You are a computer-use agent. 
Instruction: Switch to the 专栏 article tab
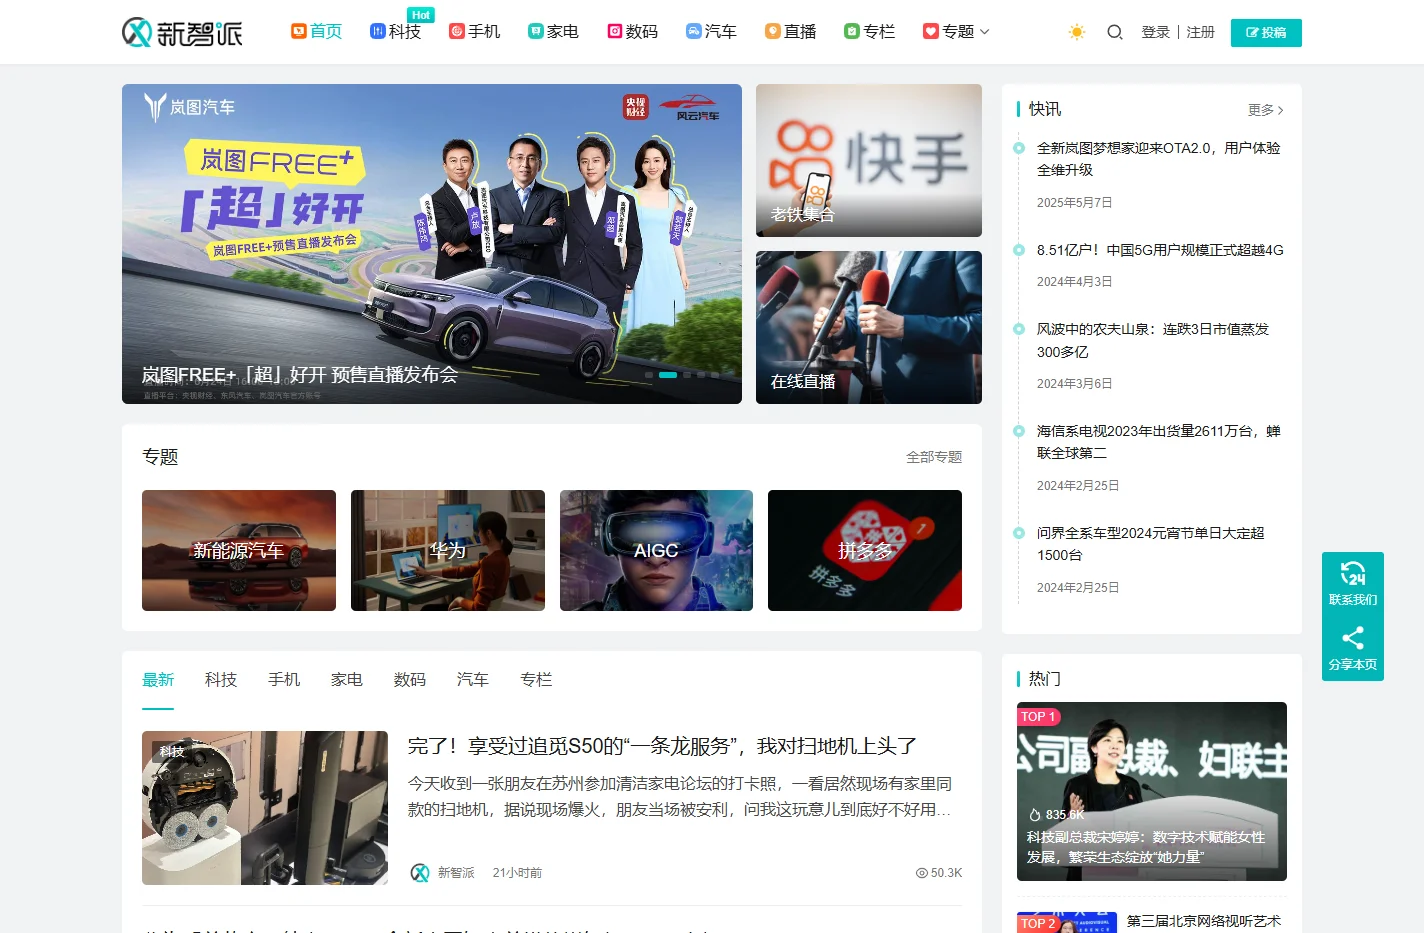coord(536,680)
